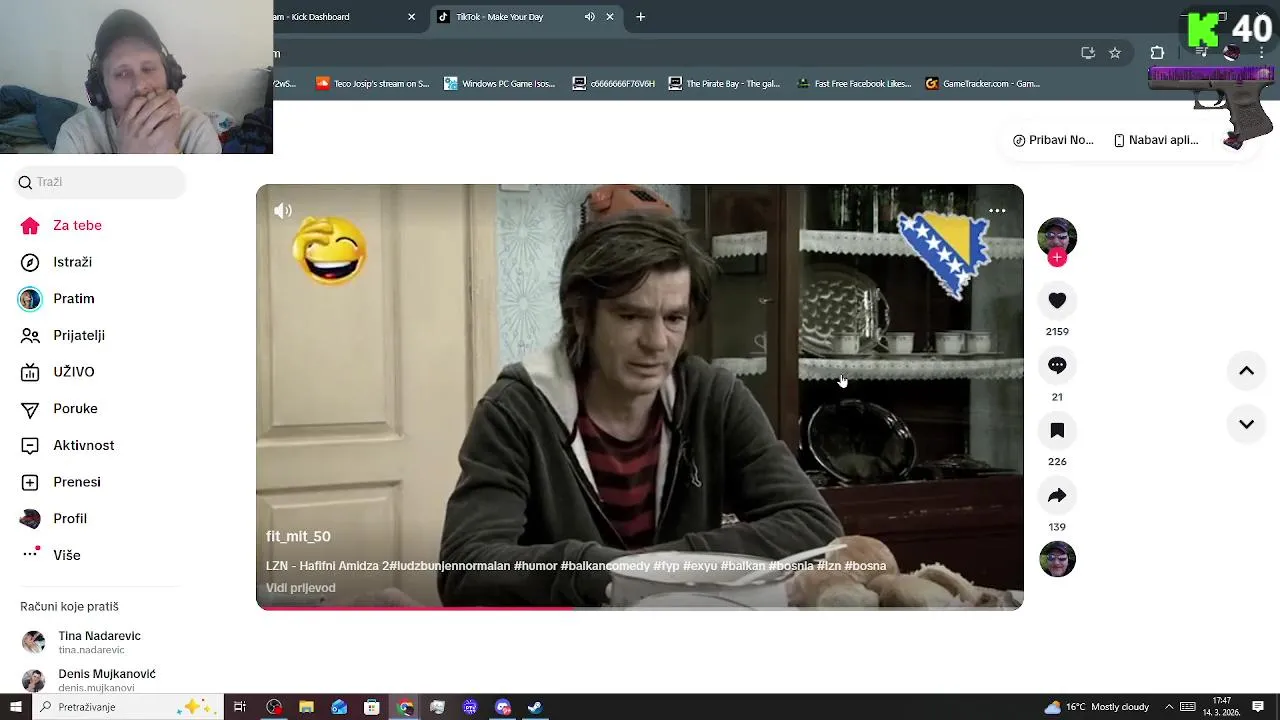Screen dimensions: 1280x720
Task: Click the #humor hashtag
Action: 535,566
